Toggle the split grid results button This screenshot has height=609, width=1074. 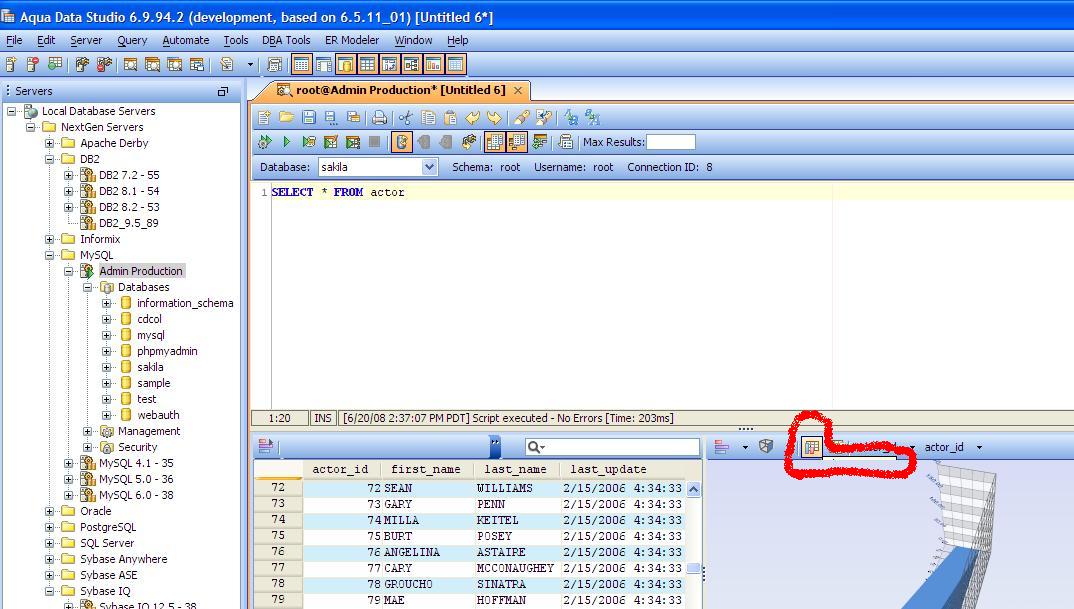[516, 142]
